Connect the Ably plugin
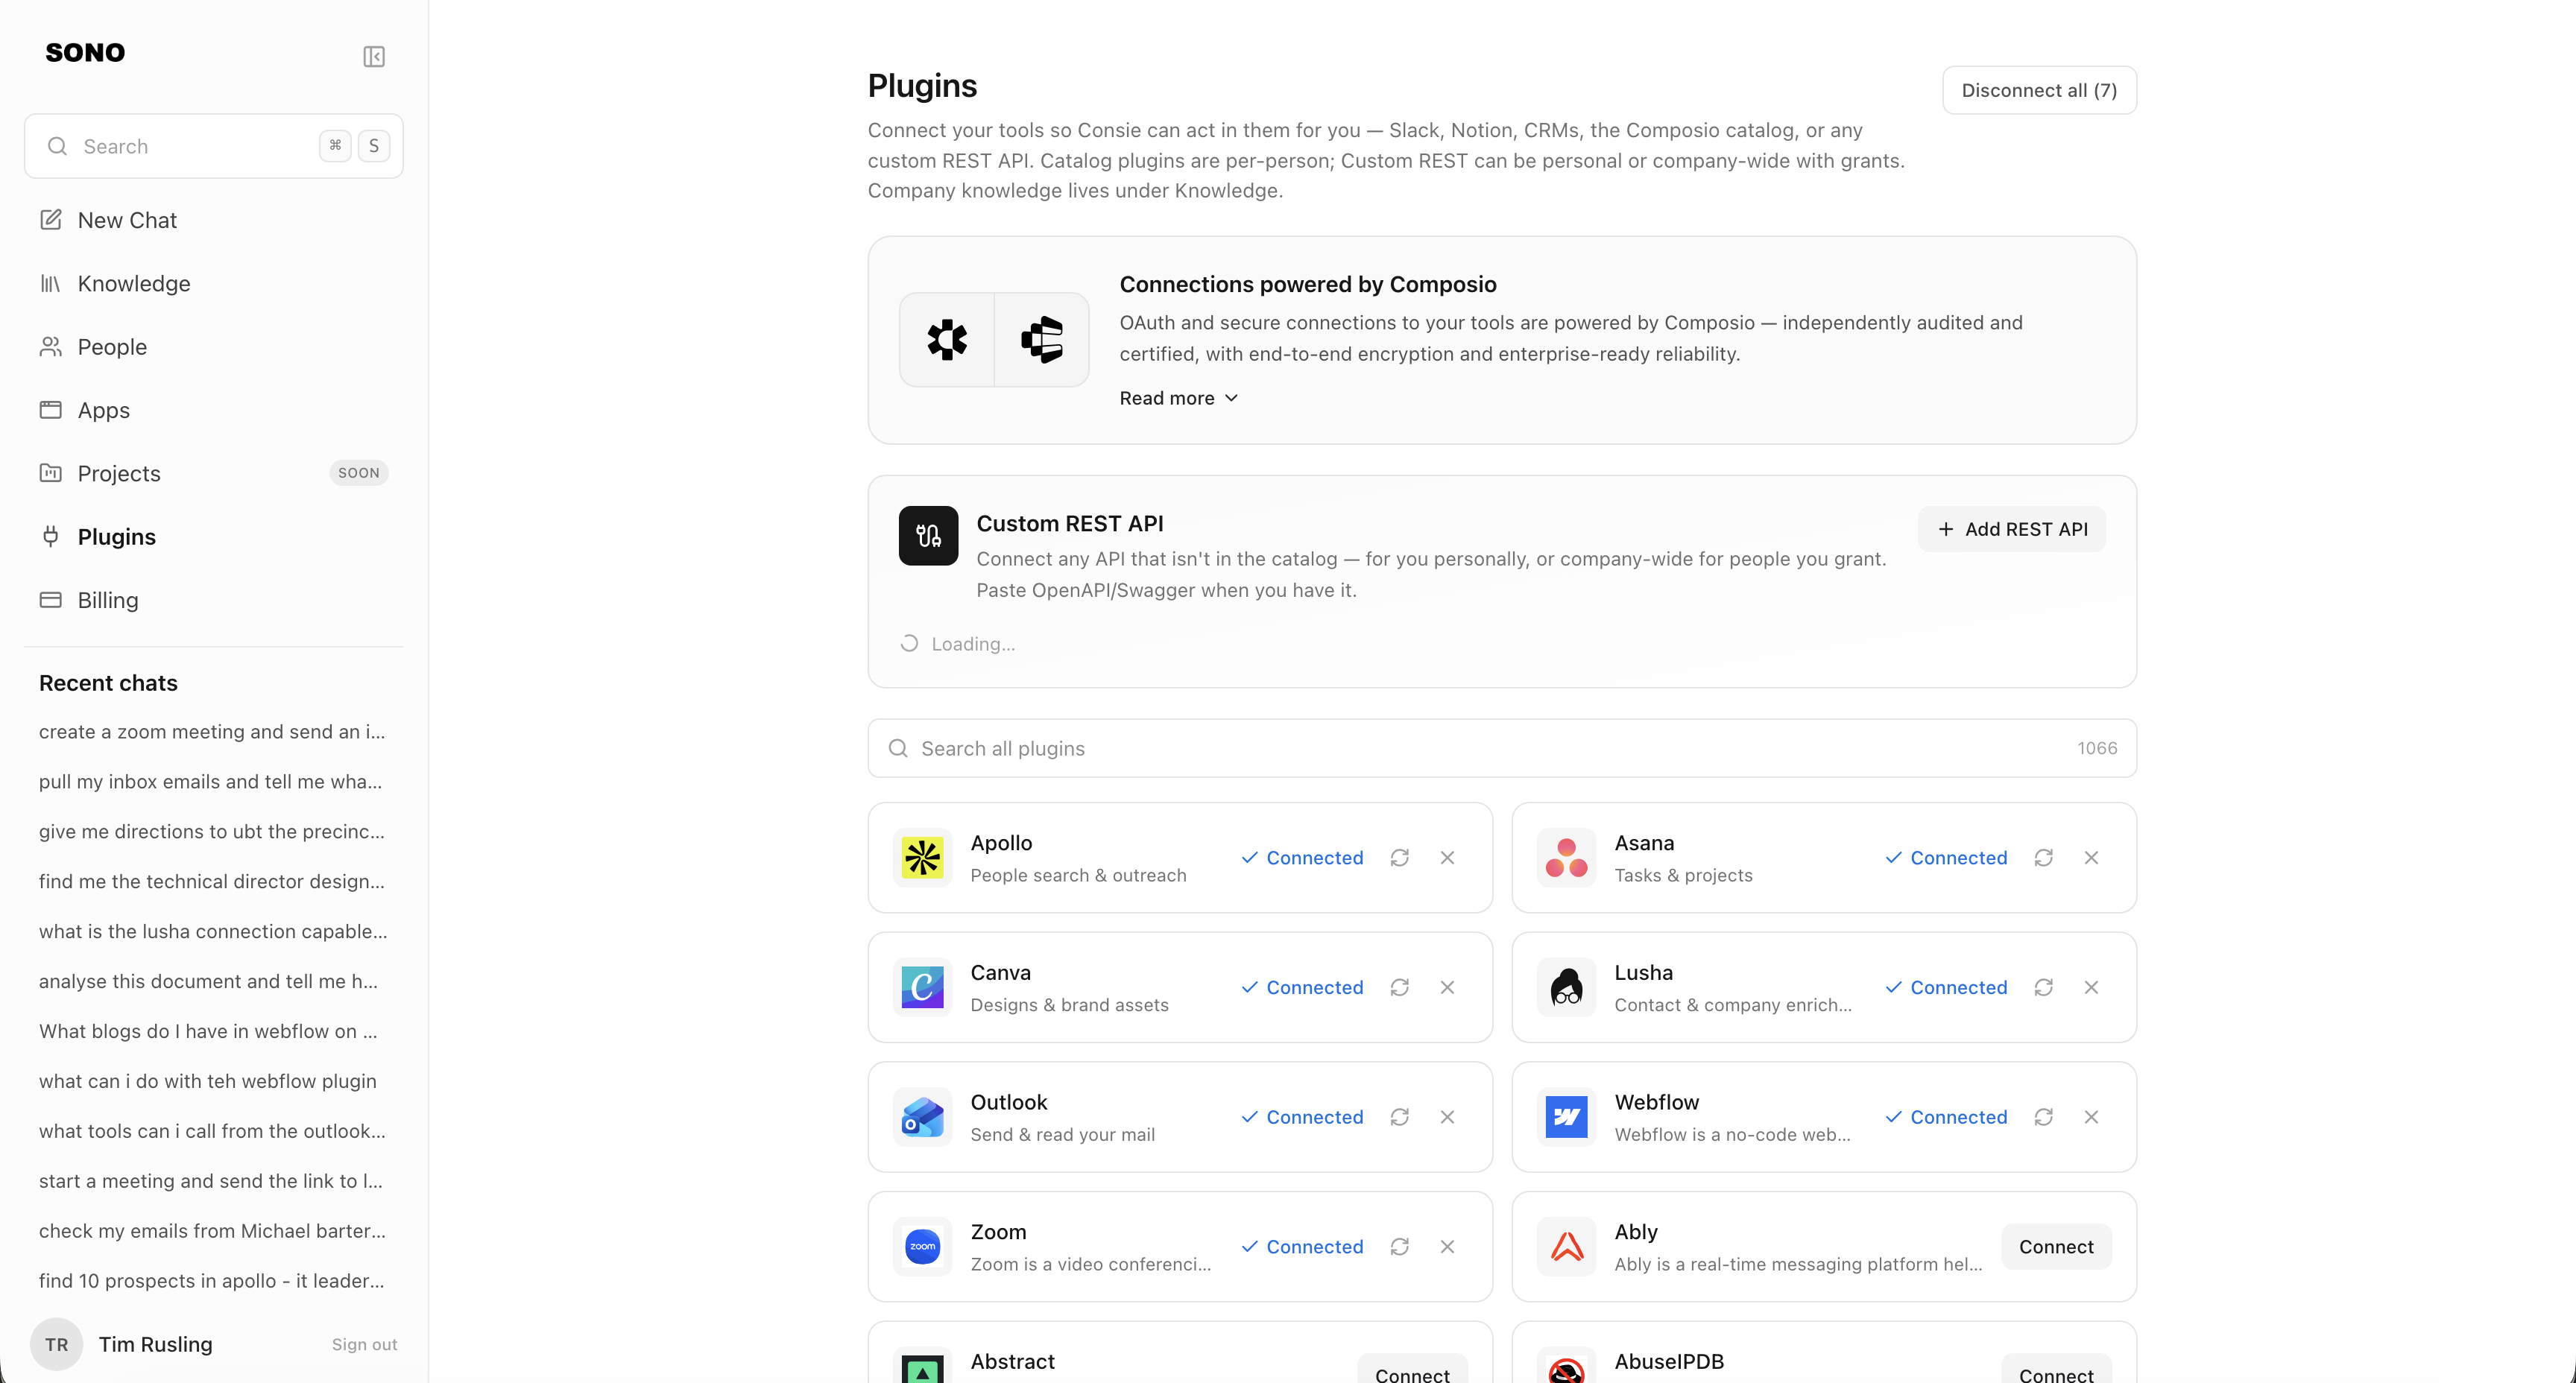 (x=2056, y=1247)
